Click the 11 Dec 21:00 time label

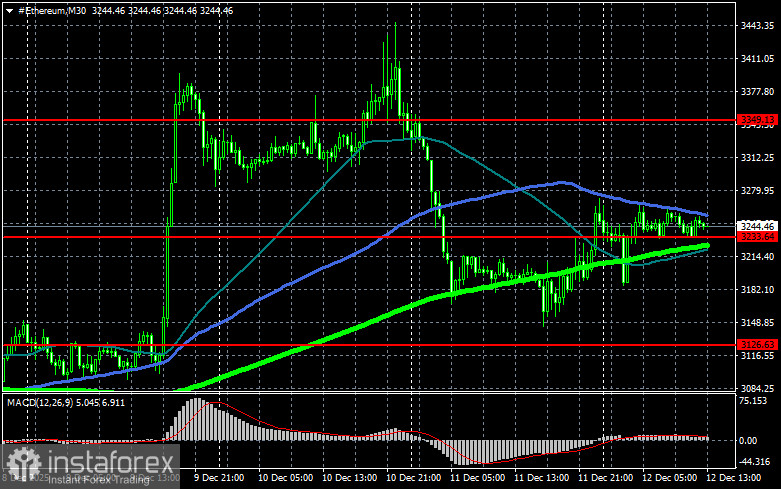pos(605,478)
